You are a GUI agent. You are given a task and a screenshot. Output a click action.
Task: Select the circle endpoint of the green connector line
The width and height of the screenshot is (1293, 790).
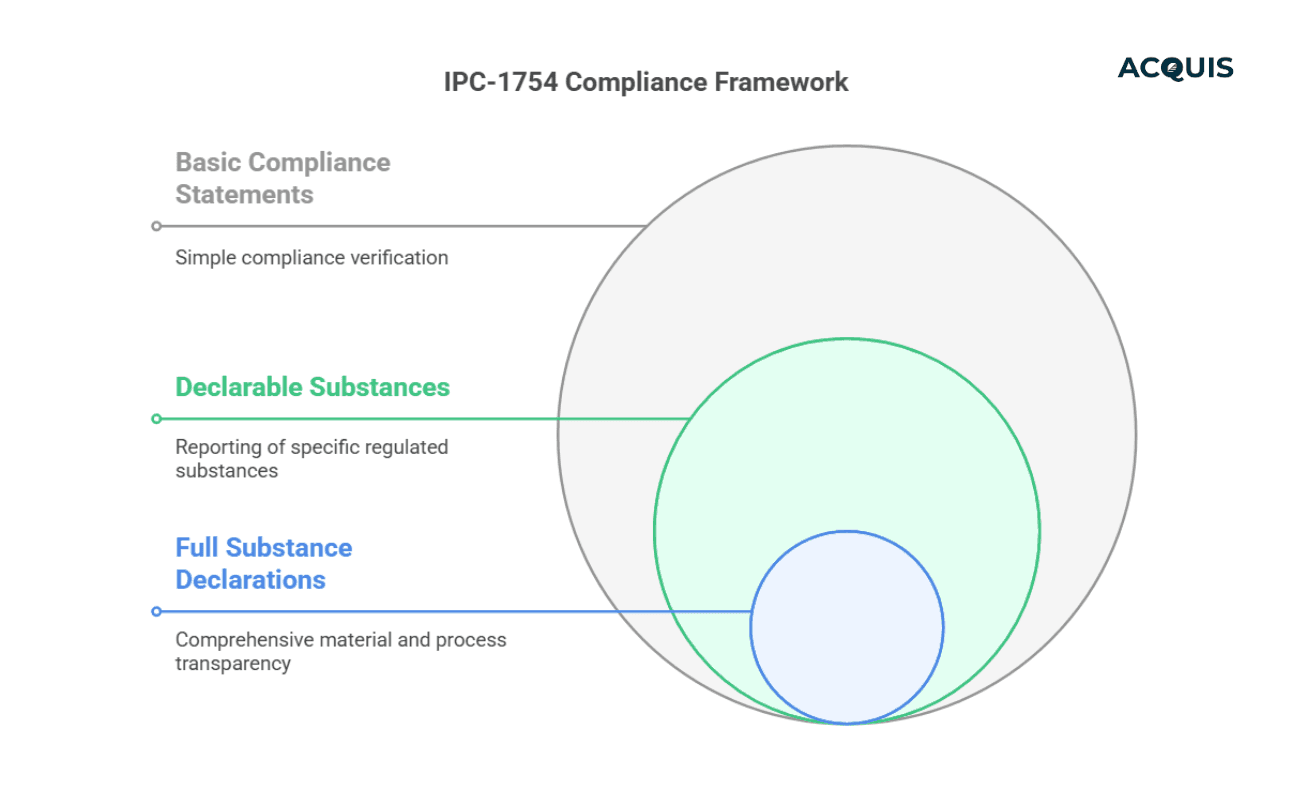(156, 417)
